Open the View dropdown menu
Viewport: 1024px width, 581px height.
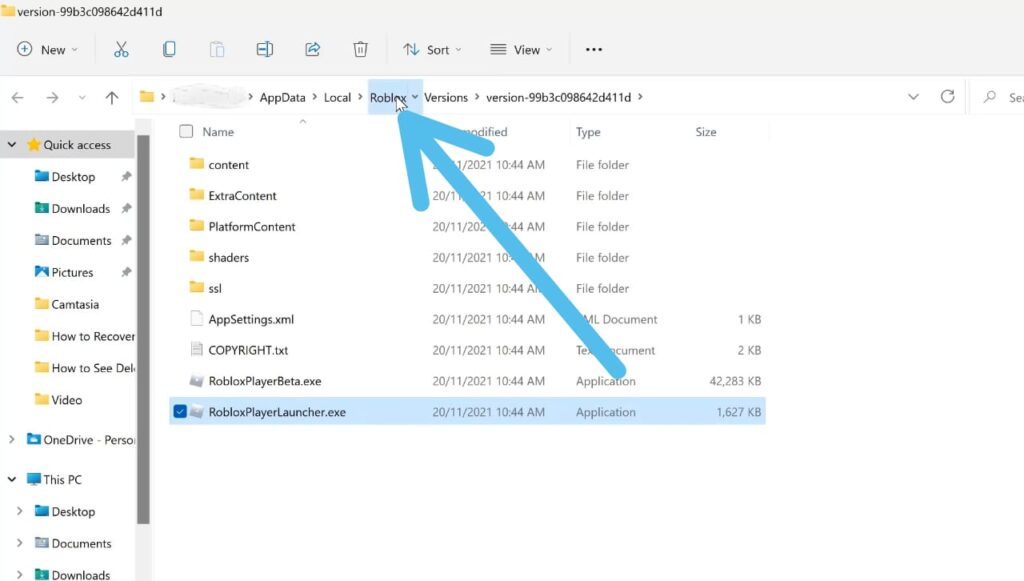point(521,50)
